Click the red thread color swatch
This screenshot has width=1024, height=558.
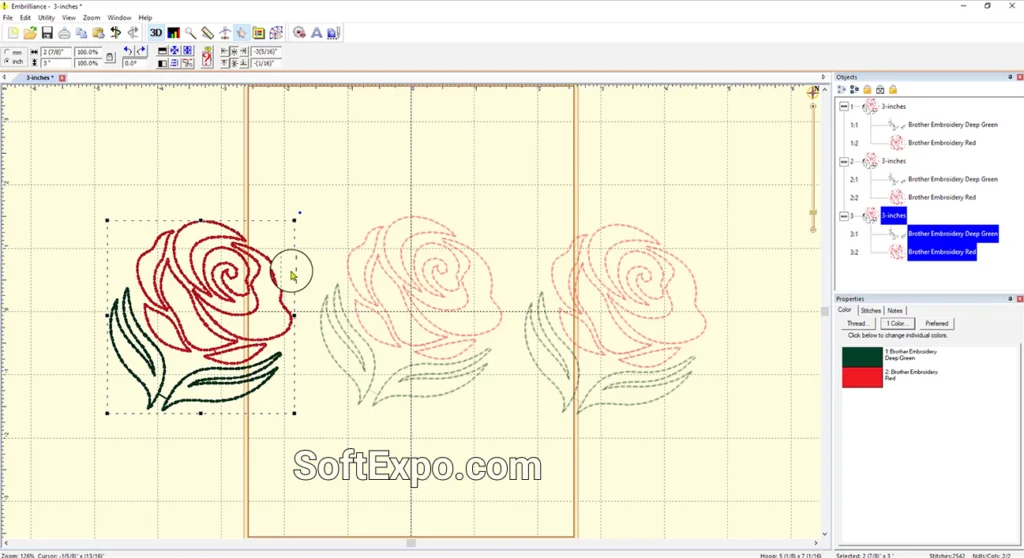[862, 378]
